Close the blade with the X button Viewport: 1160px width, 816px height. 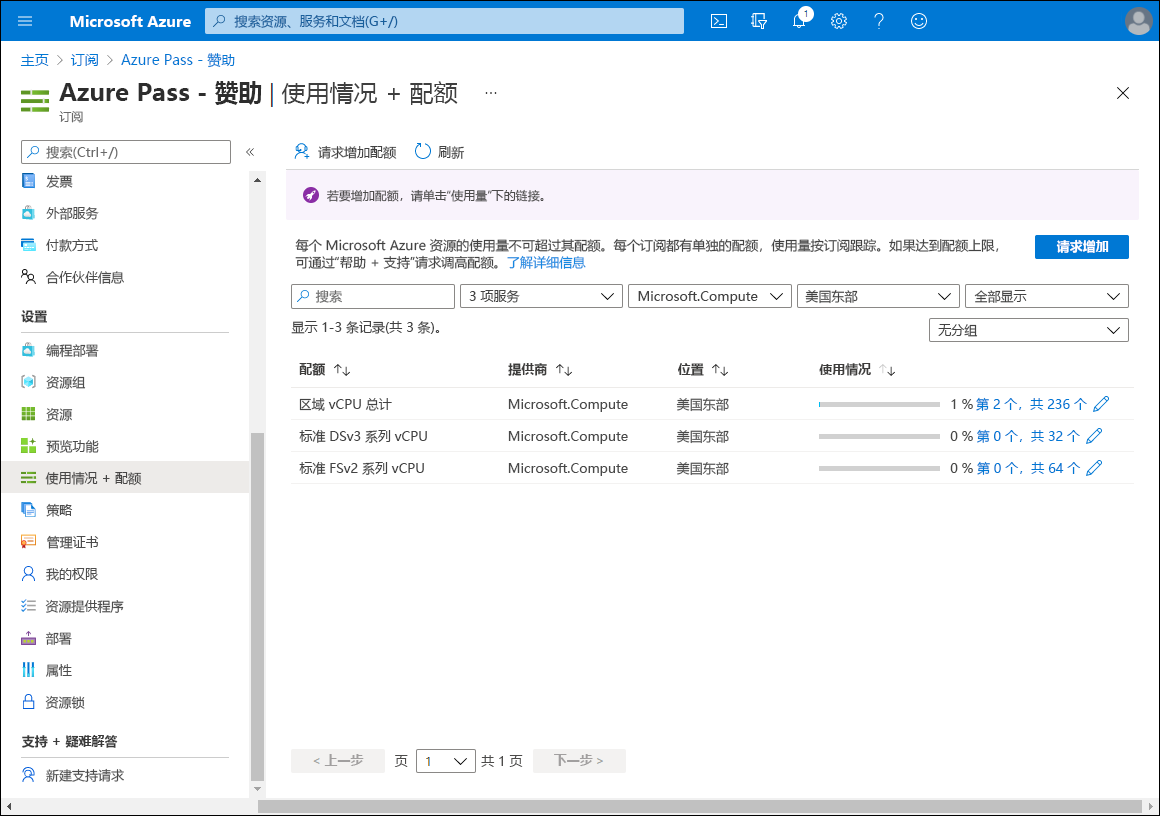click(x=1123, y=93)
